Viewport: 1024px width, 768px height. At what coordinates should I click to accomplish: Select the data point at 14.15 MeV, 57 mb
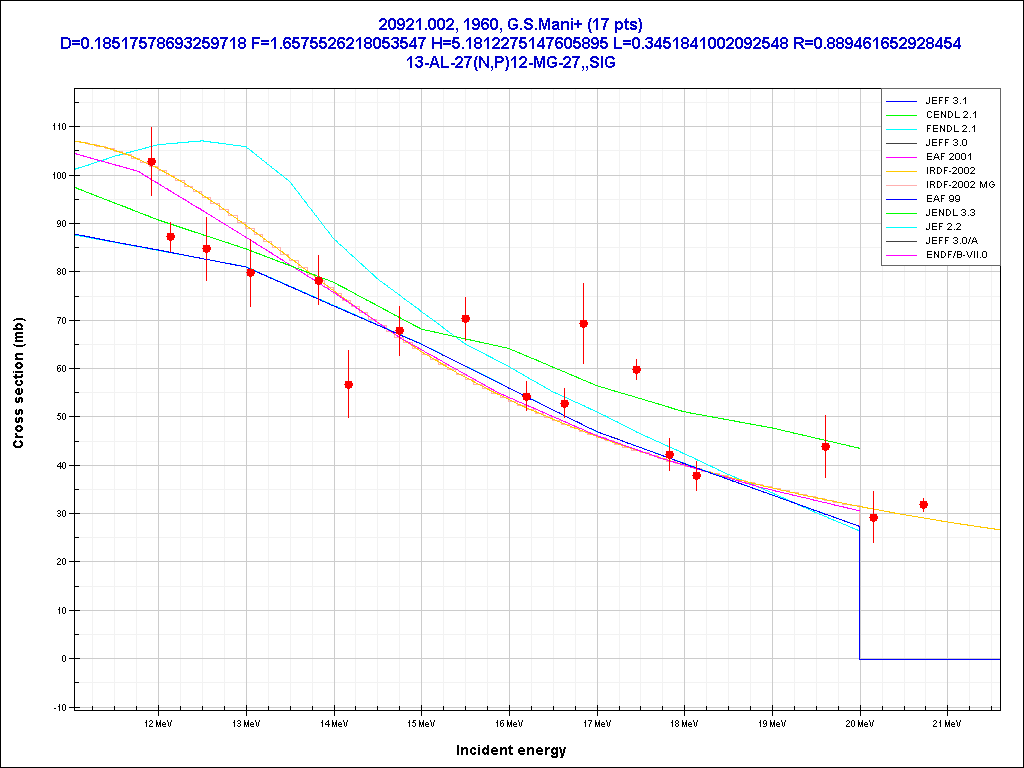pos(348,384)
